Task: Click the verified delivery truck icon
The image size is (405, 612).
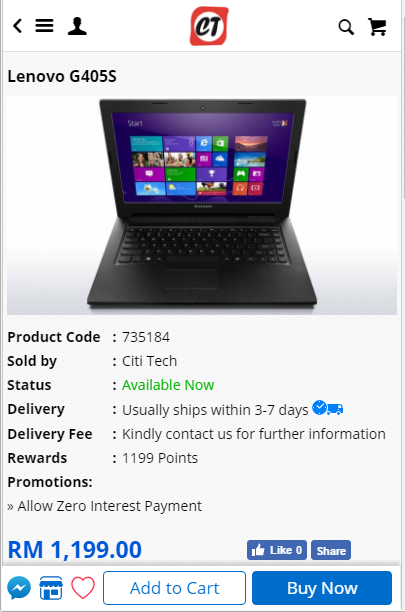Action: (327, 408)
